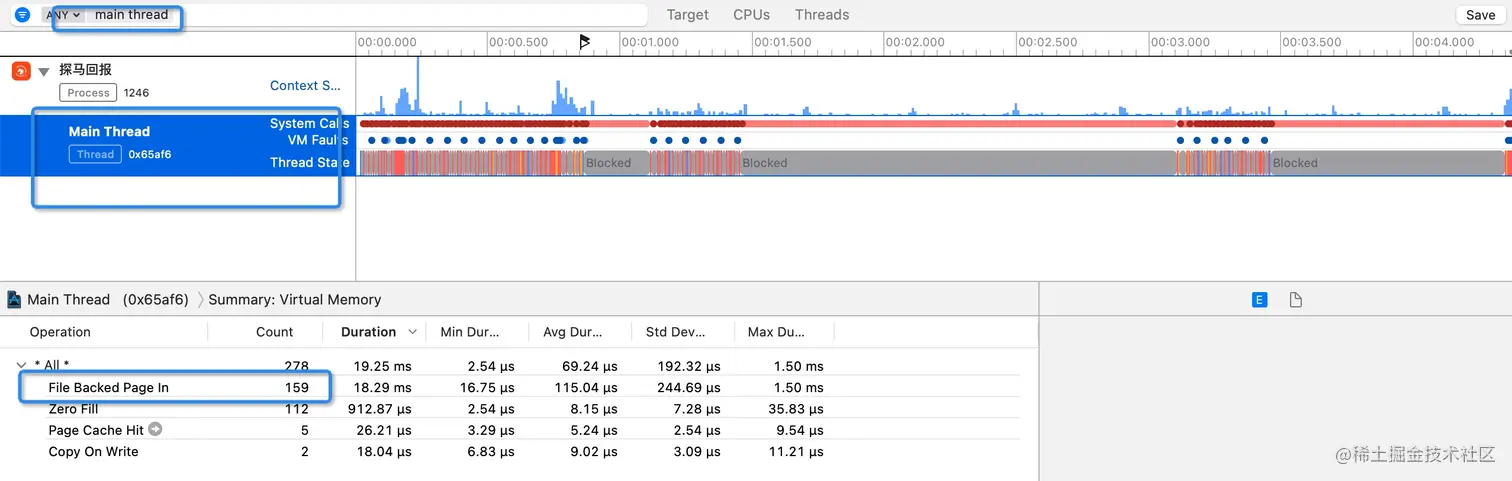Select the blue E extended detail icon
Image resolution: width=1512 pixels, height=481 pixels.
(1260, 300)
